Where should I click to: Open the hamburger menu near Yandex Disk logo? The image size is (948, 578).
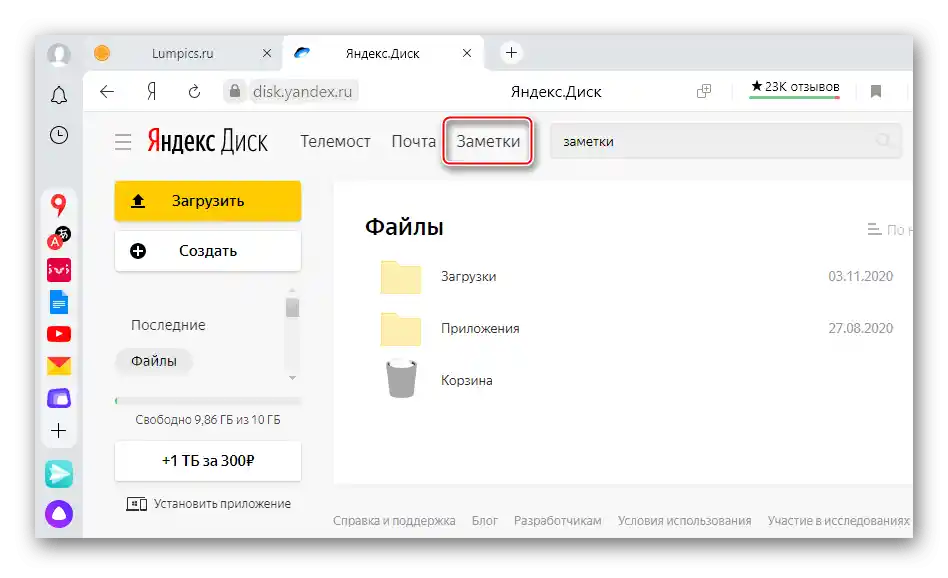[123, 142]
